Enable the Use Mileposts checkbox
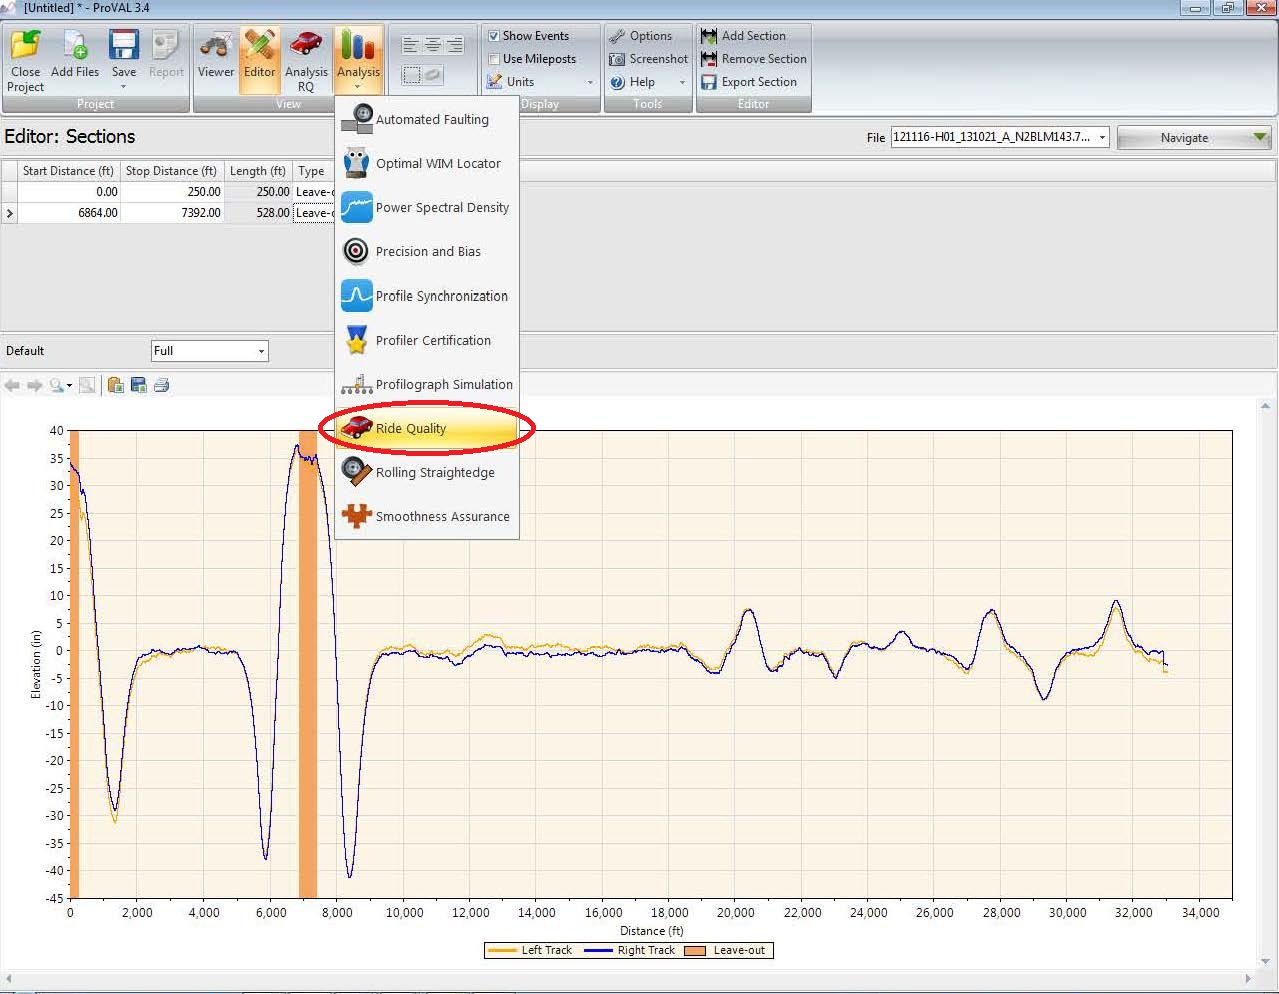1279x994 pixels. pos(494,59)
